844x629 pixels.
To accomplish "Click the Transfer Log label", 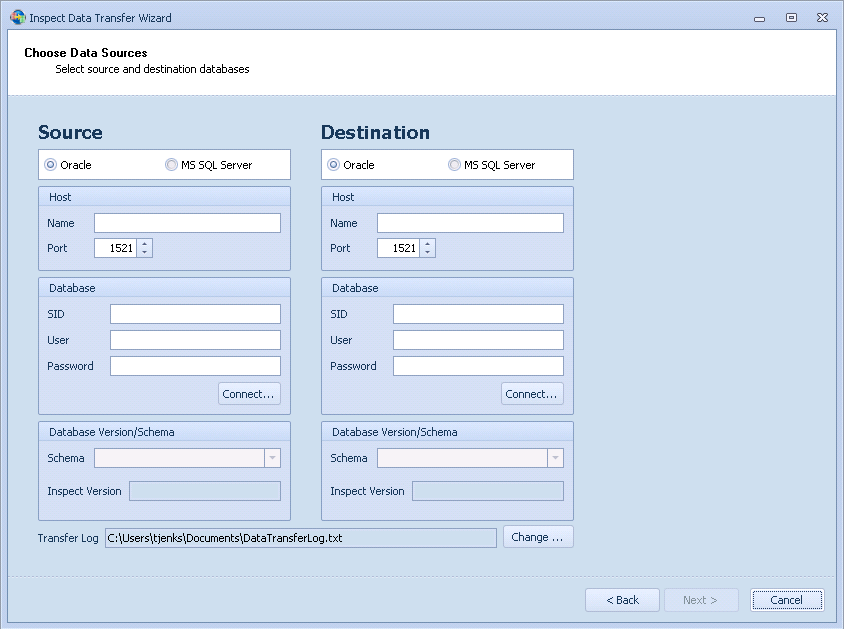I will click(x=68, y=538).
